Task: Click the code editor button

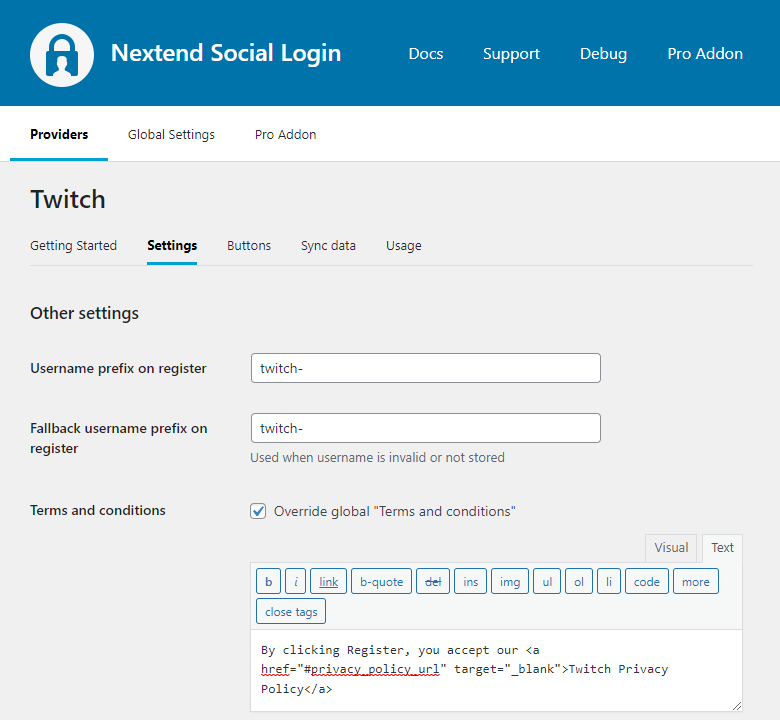Action: point(646,581)
